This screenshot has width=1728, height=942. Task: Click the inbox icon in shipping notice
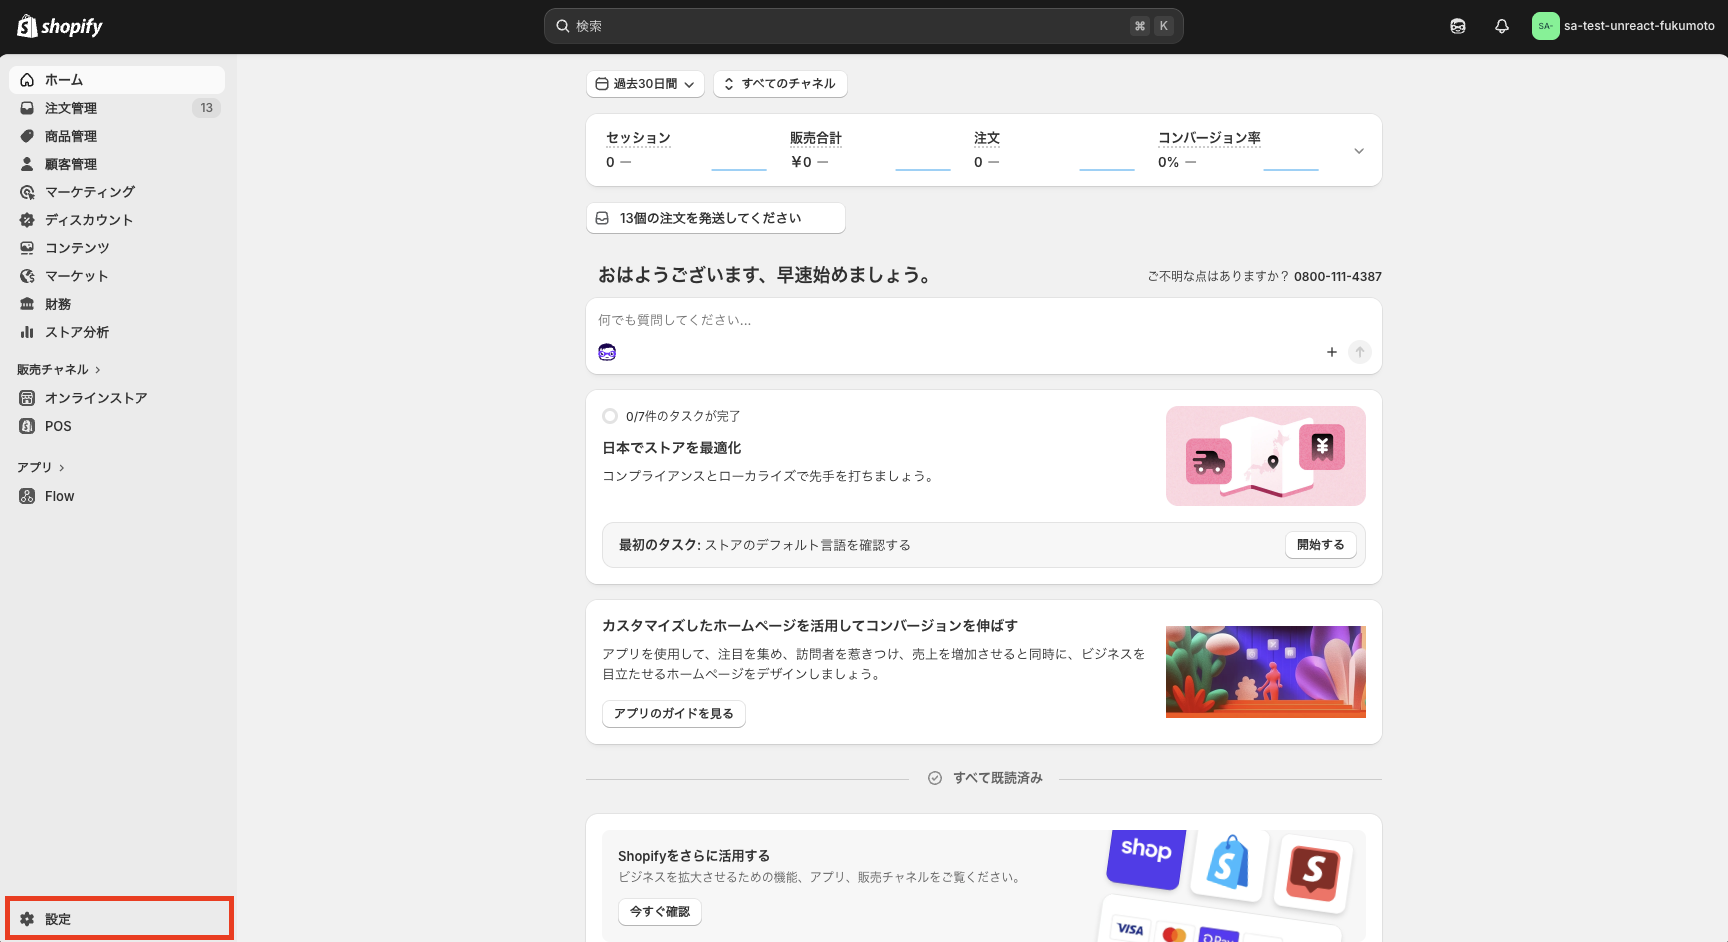[x=602, y=218]
